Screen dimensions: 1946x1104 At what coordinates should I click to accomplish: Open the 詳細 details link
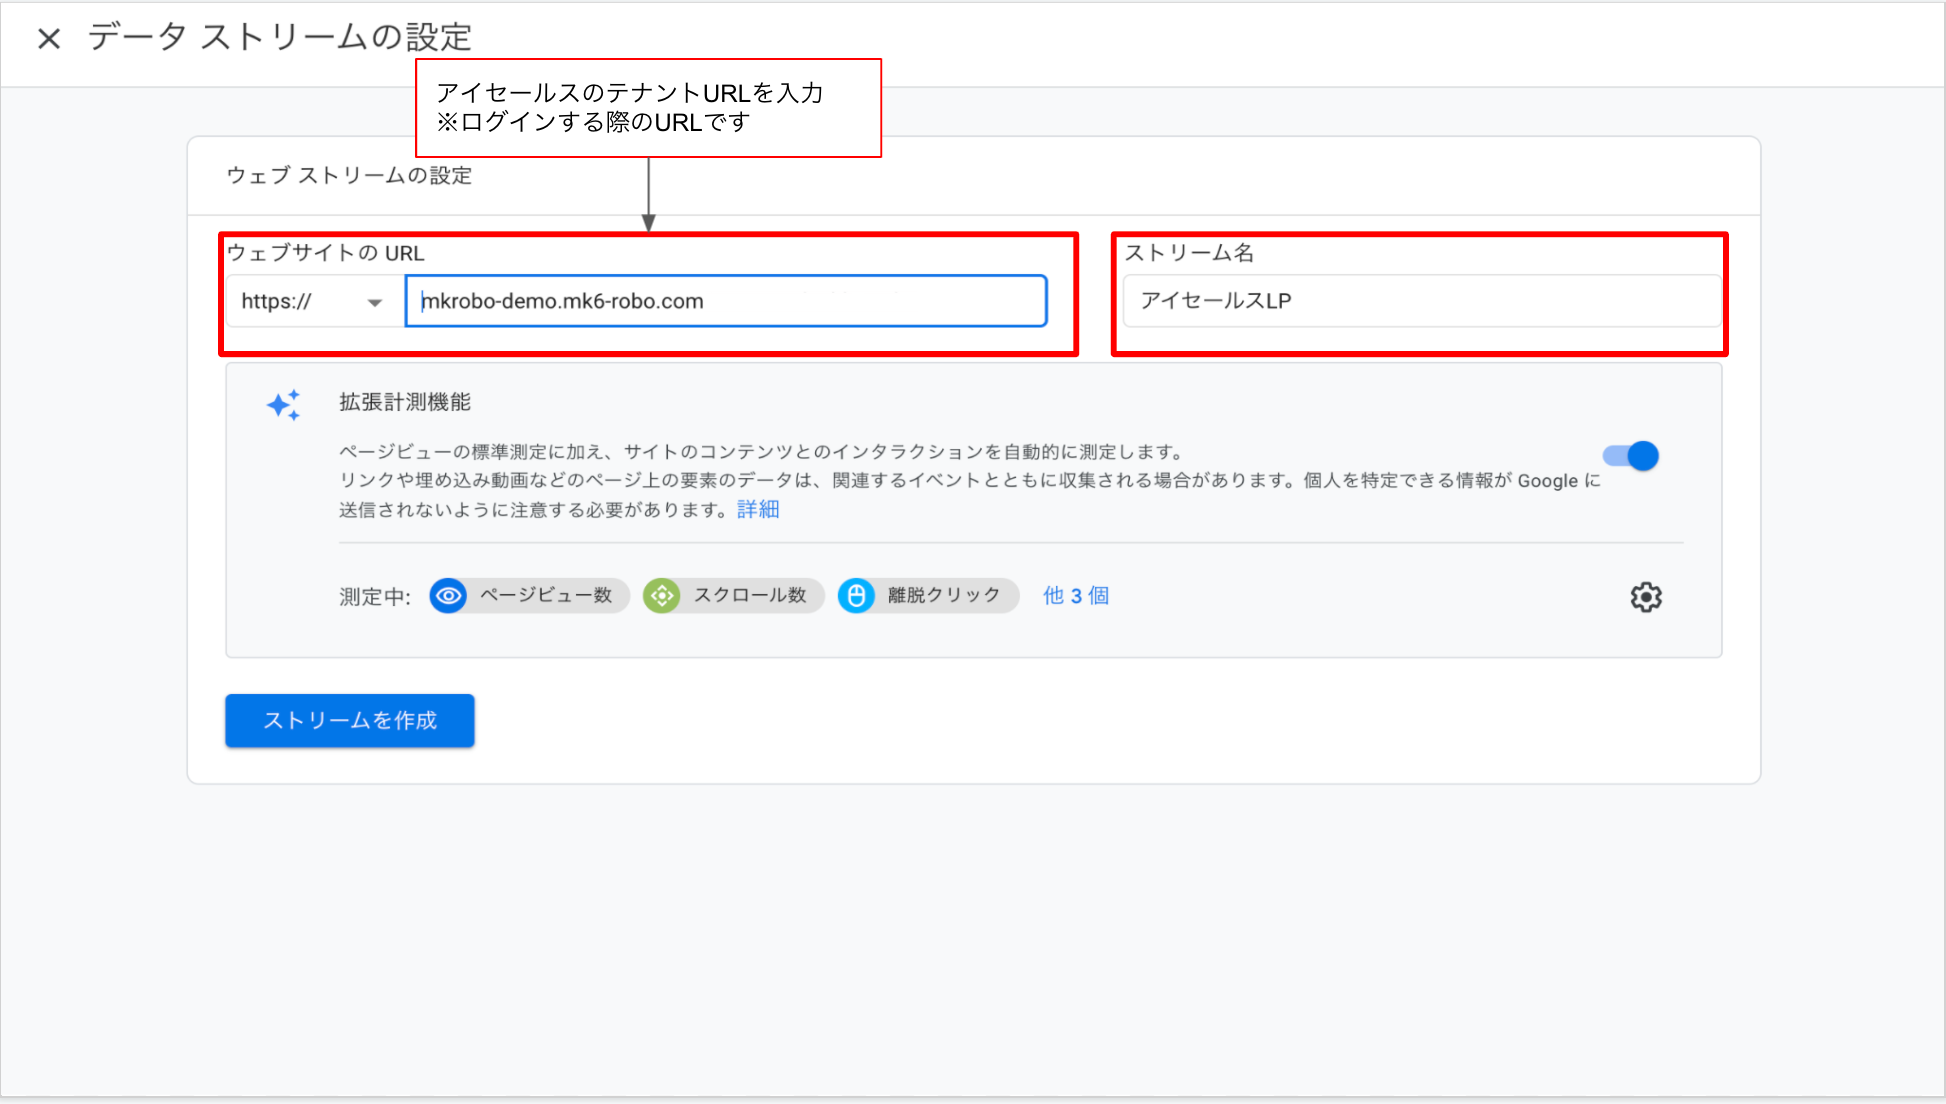(758, 509)
